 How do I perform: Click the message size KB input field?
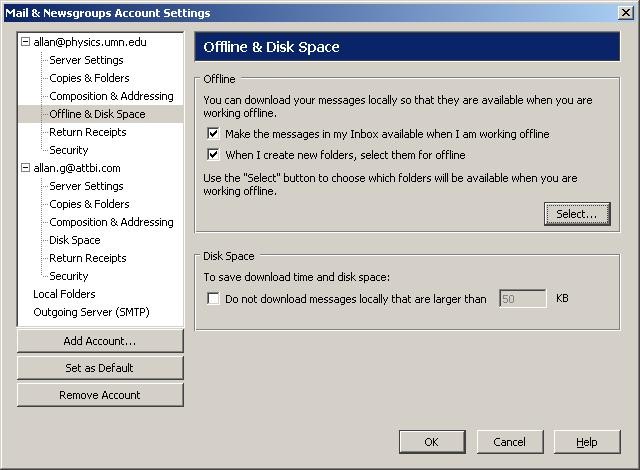click(522, 299)
